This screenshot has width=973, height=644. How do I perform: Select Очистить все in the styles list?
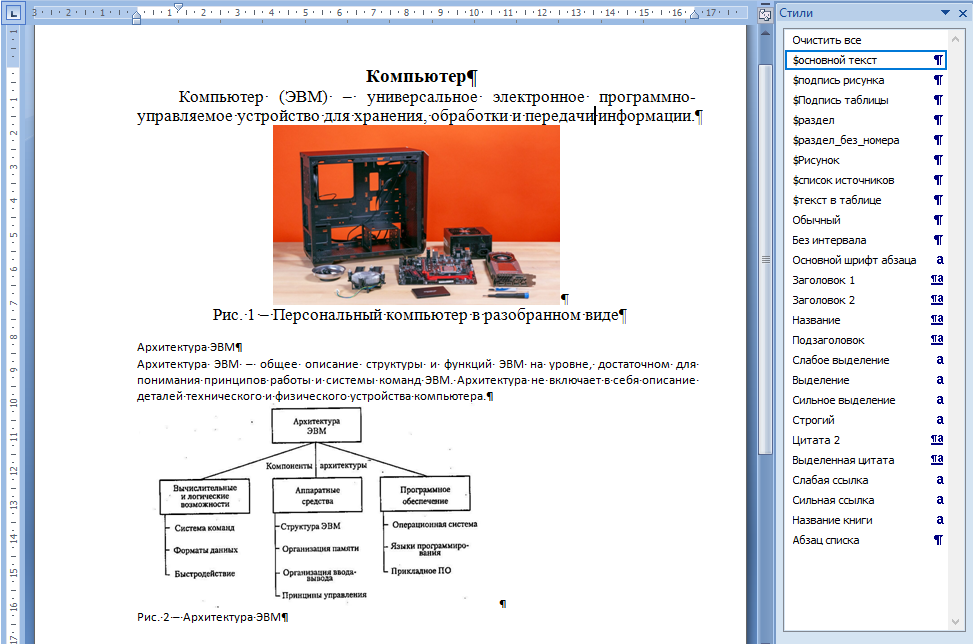click(x=865, y=40)
